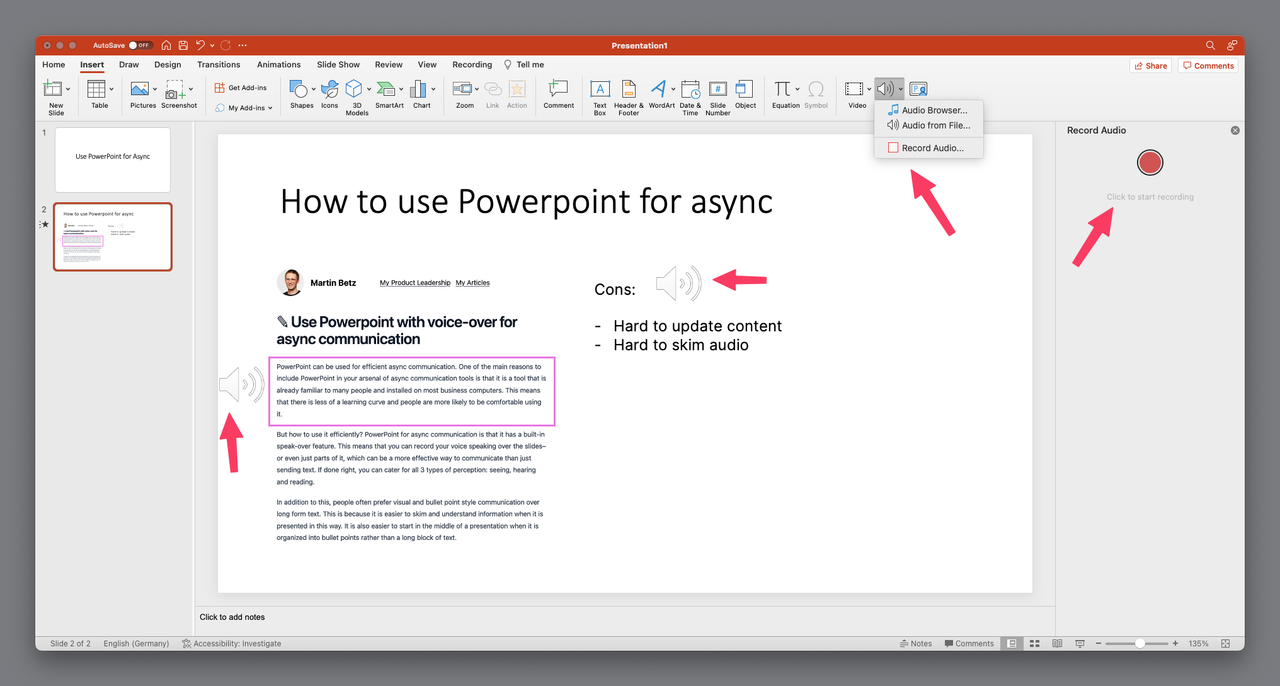Viewport: 1280px width, 686px height.
Task: Switch to the Home tab
Action: 54,65
